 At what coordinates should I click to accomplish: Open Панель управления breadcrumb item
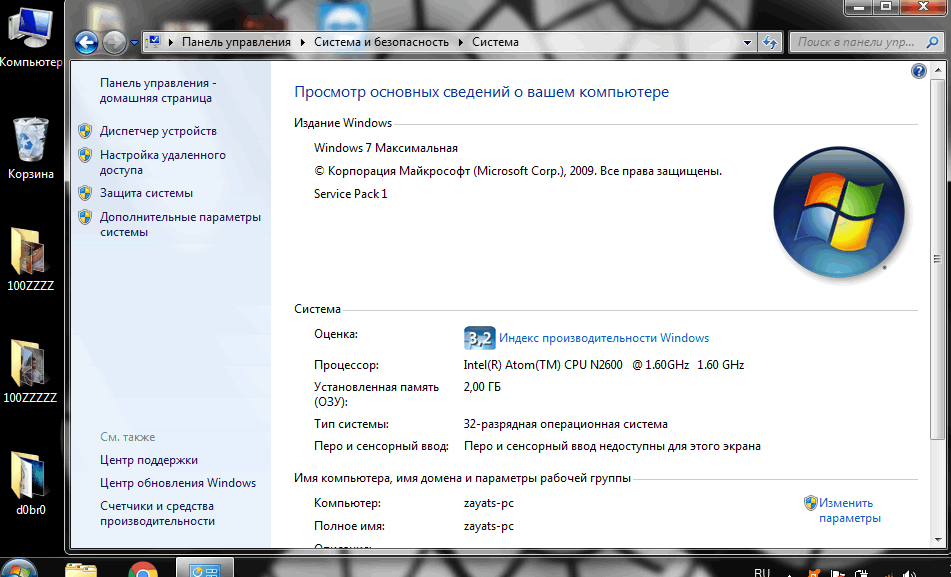tap(236, 42)
